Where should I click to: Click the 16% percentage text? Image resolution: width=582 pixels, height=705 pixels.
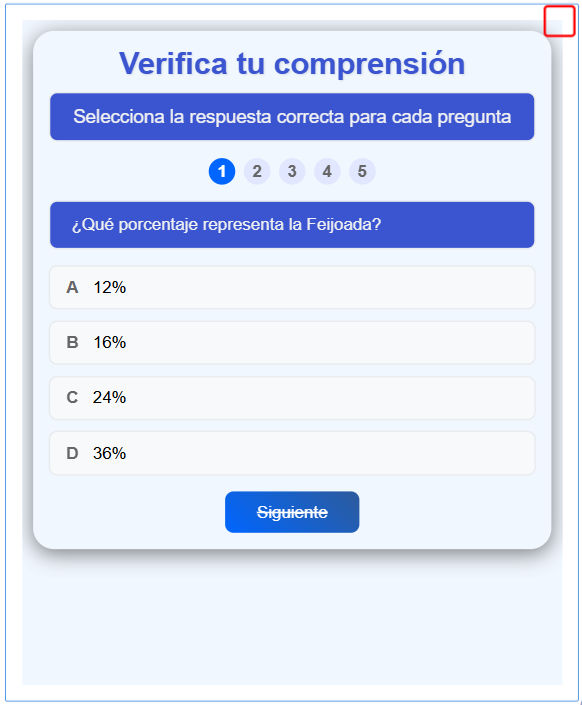coord(109,343)
